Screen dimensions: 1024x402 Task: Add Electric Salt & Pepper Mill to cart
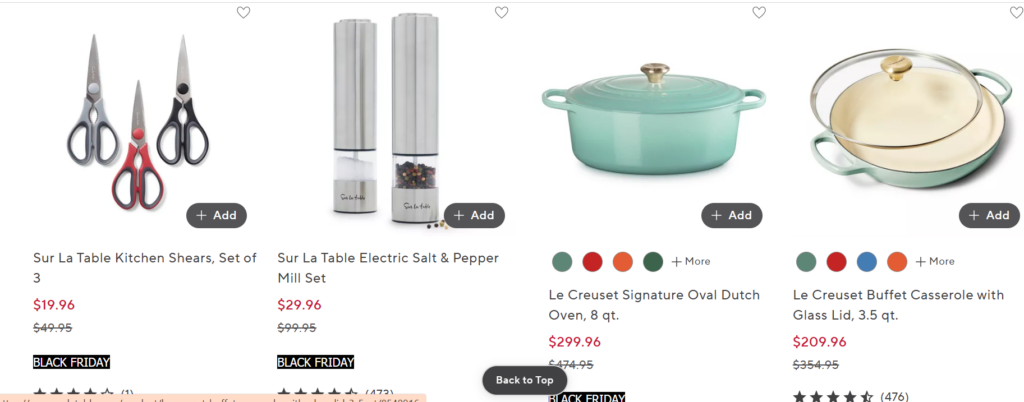pyautogui.click(x=474, y=215)
